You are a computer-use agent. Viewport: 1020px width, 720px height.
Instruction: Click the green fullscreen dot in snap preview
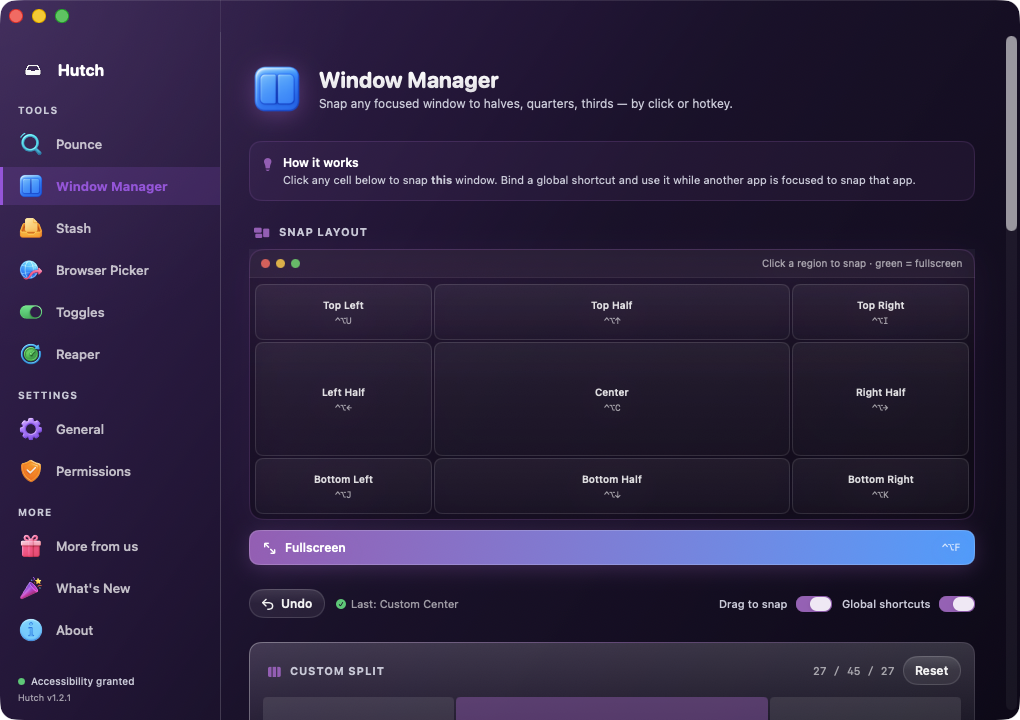pyautogui.click(x=295, y=263)
